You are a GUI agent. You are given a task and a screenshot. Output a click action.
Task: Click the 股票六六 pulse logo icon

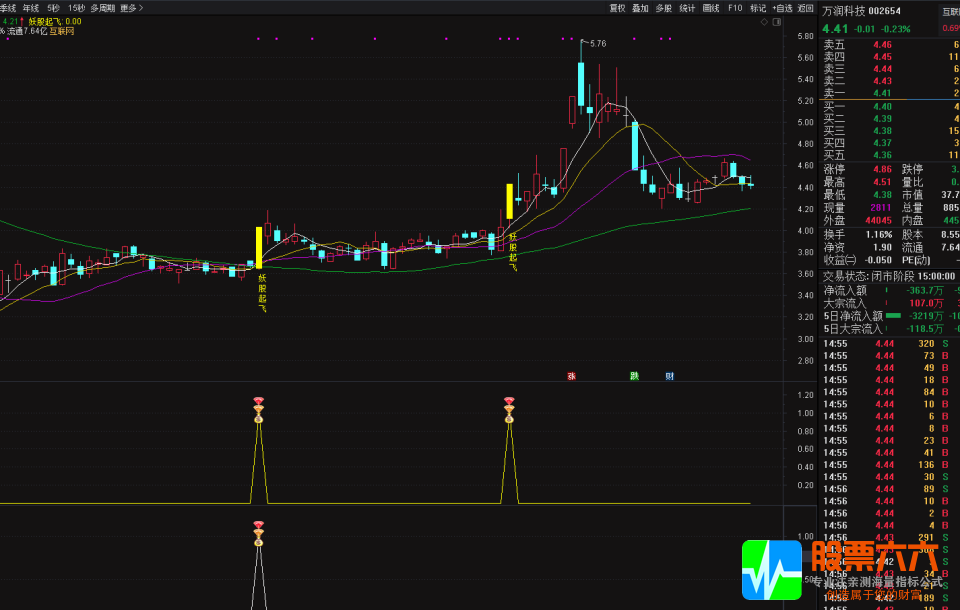pos(771,570)
